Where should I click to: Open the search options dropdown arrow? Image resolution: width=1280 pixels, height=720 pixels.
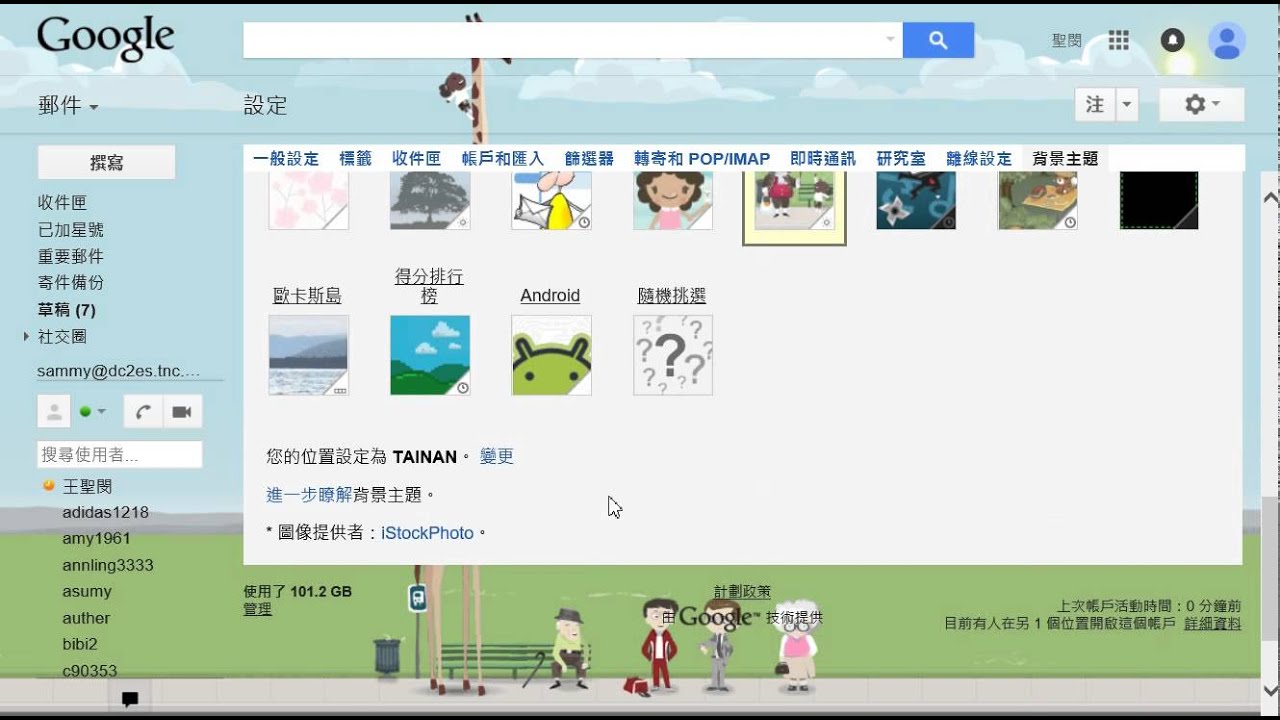click(890, 40)
